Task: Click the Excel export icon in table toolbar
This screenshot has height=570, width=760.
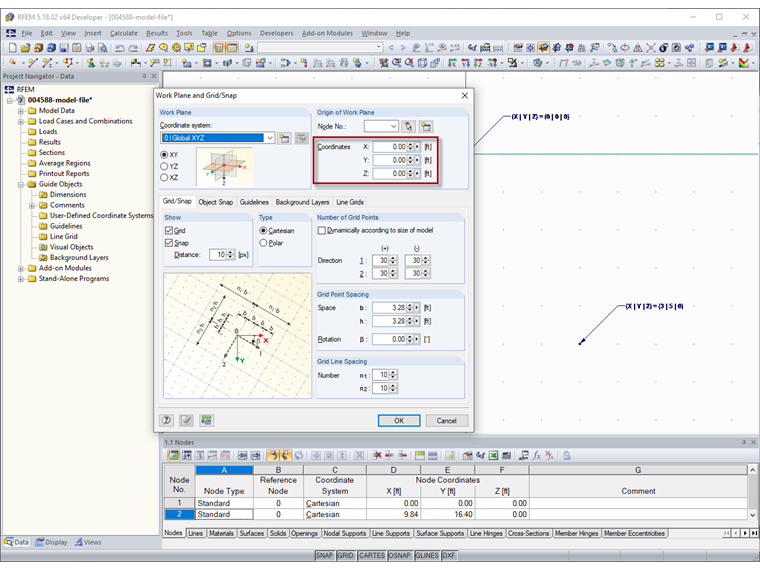Action: click(493, 455)
